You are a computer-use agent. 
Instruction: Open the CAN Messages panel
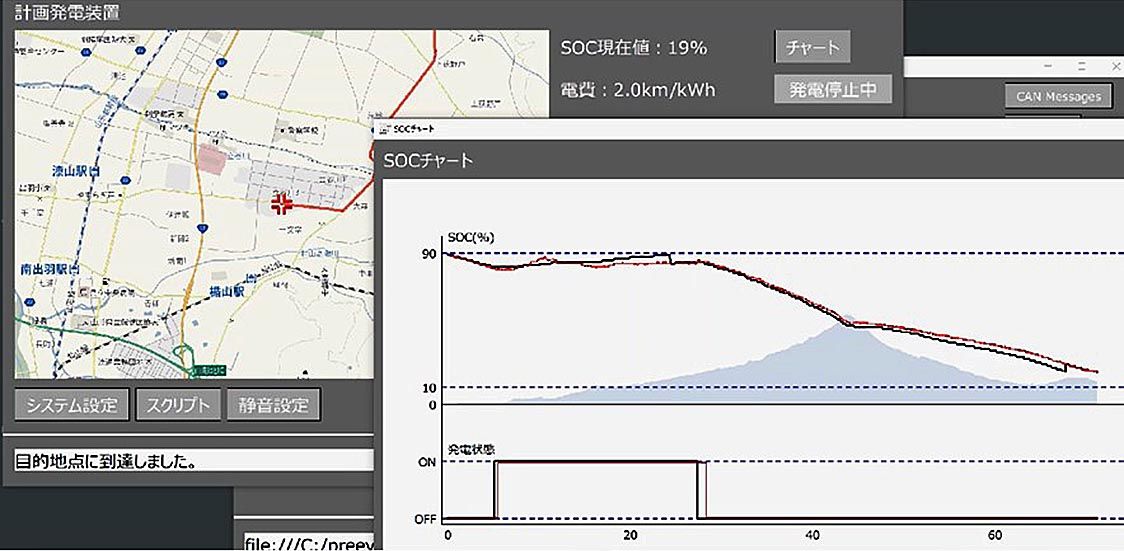tap(1058, 96)
